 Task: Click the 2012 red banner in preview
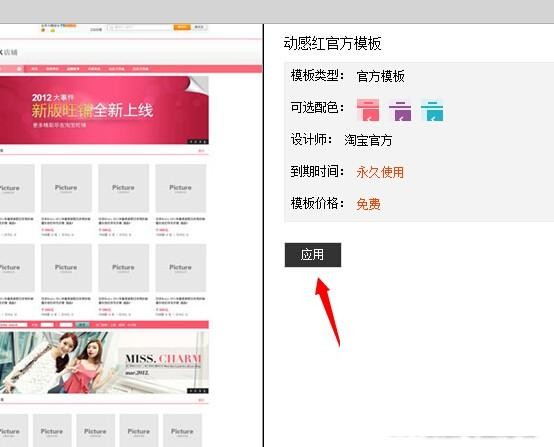point(104,110)
